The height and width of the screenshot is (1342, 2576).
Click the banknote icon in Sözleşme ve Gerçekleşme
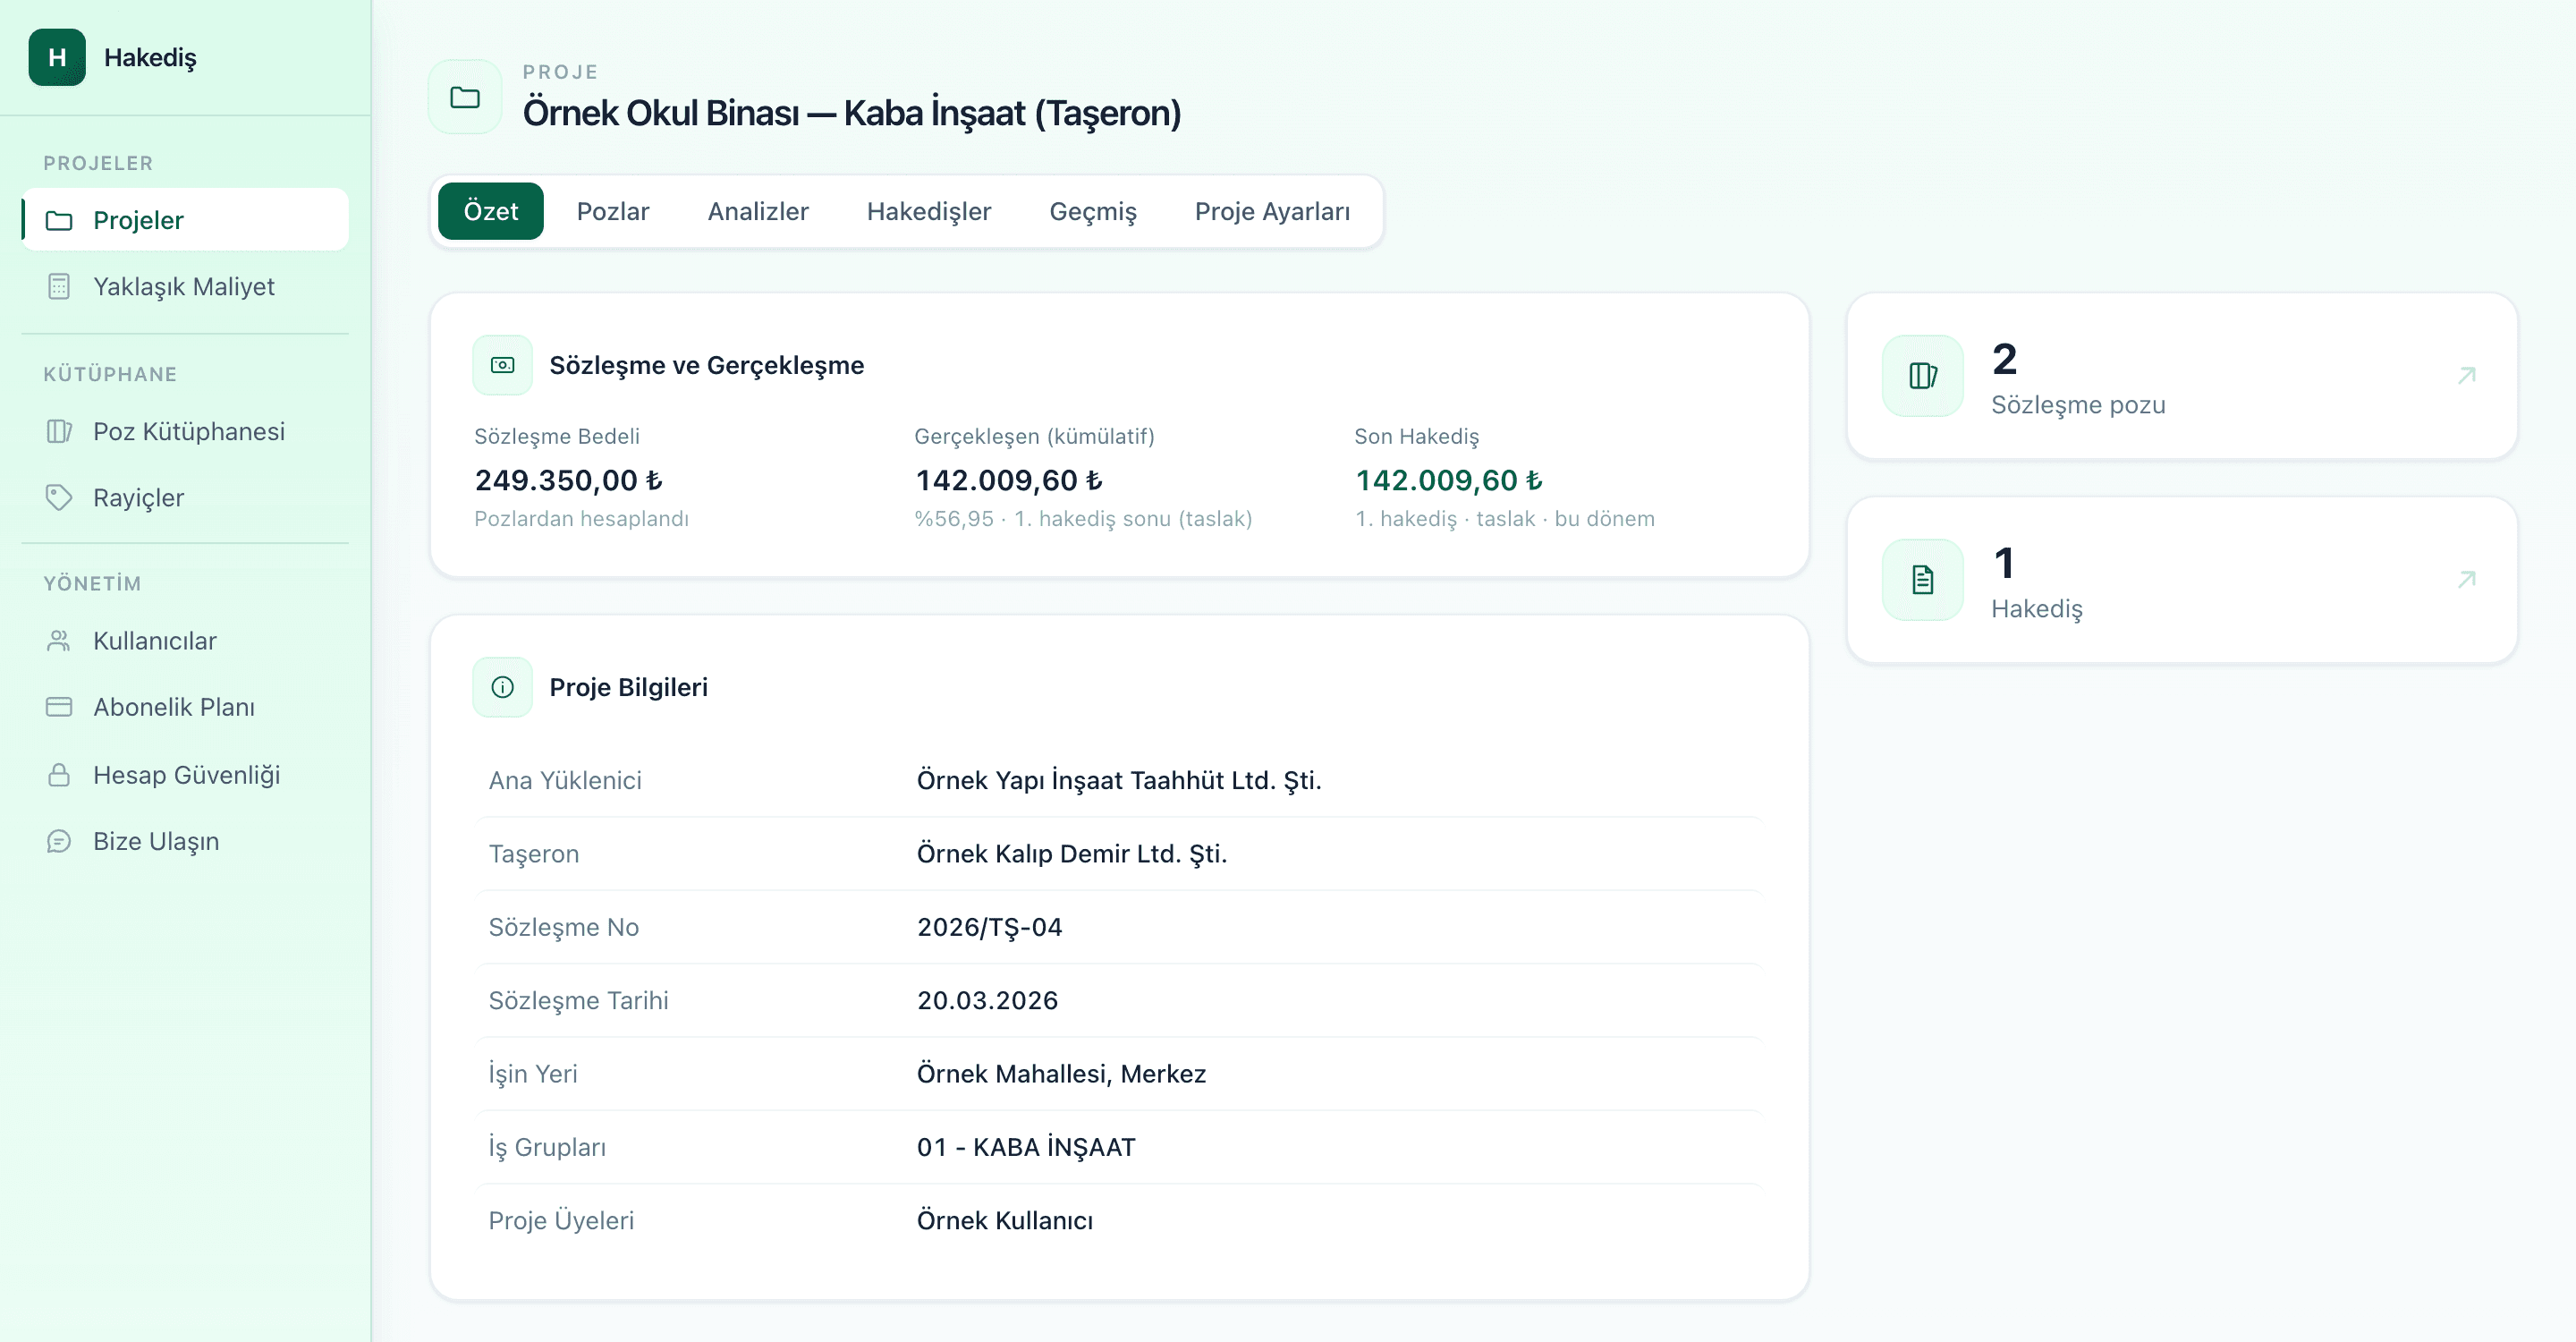click(503, 365)
